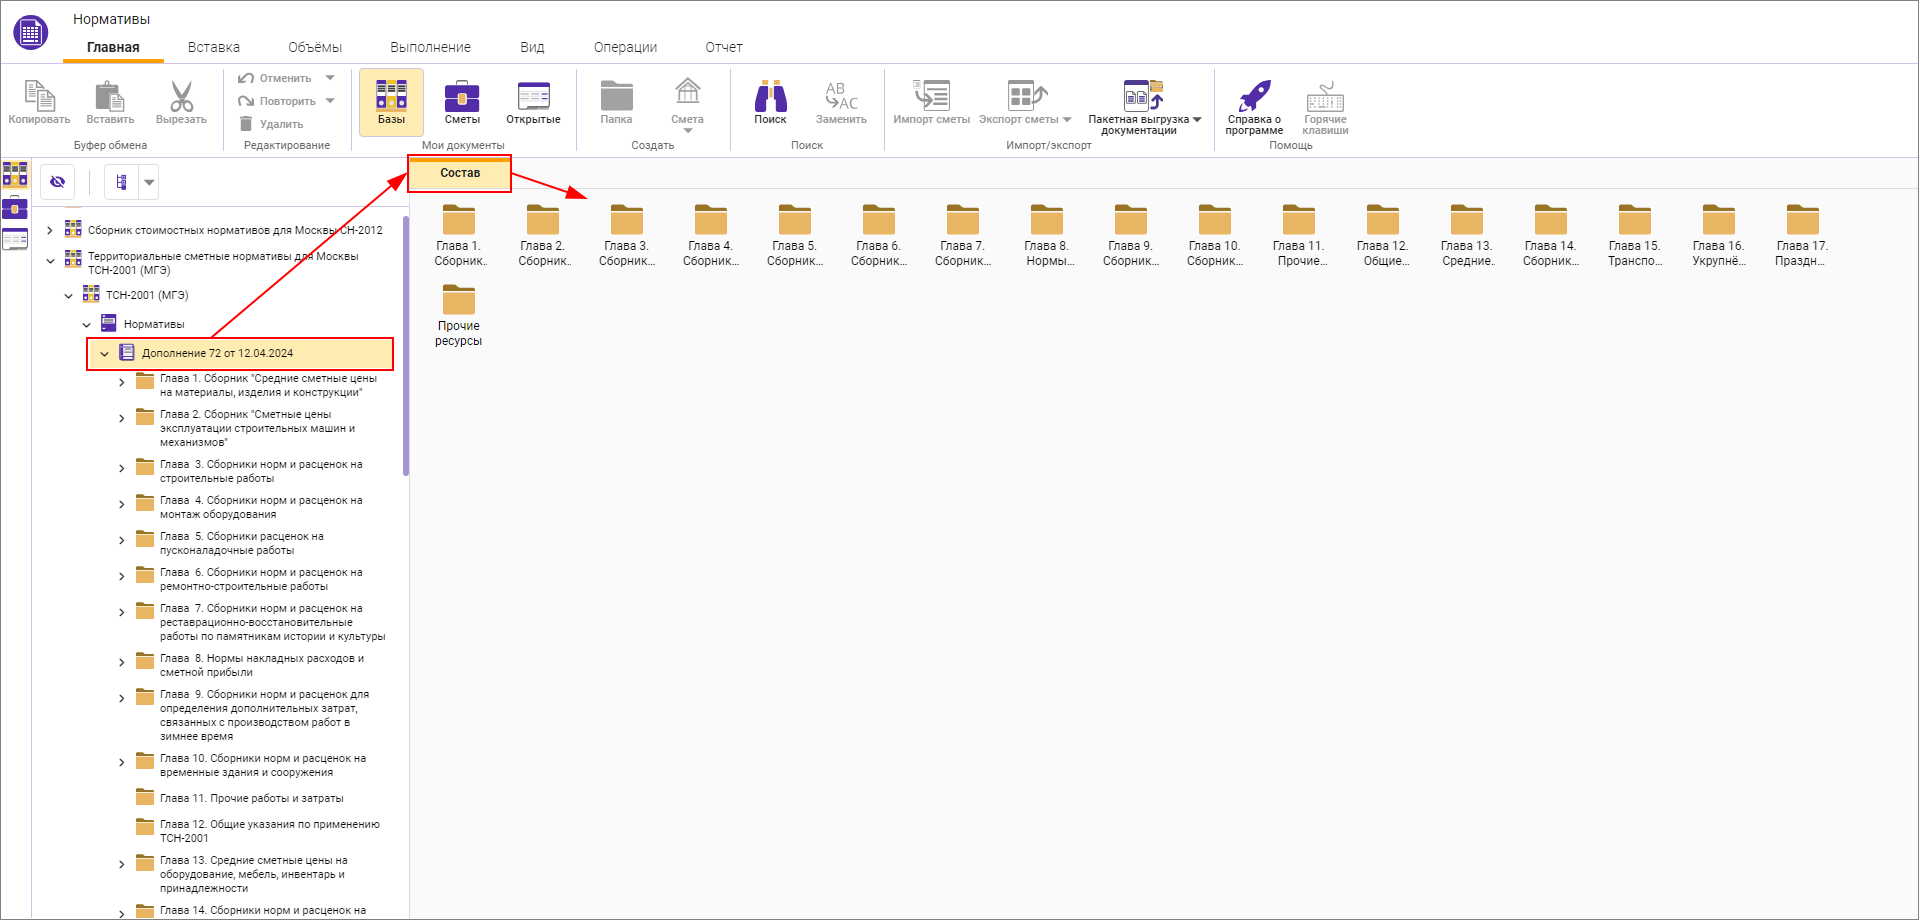Switch to Главная ribbon tab
Image resolution: width=1919 pixels, height=920 pixels.
(x=113, y=47)
